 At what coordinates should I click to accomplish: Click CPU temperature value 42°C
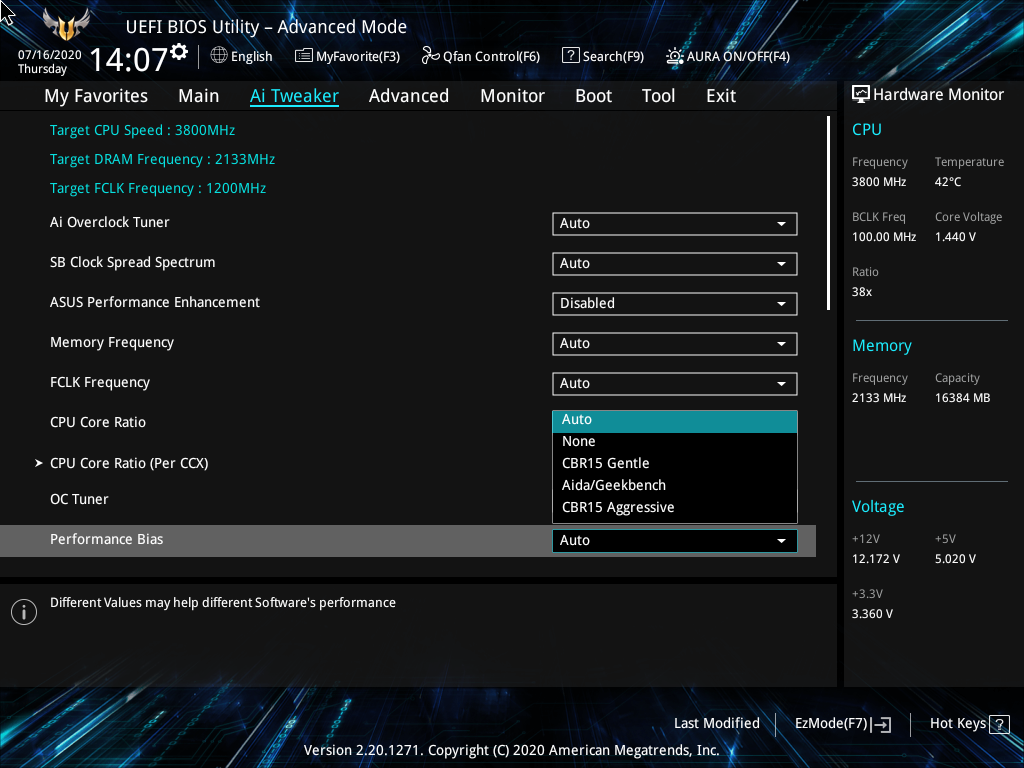point(948,182)
